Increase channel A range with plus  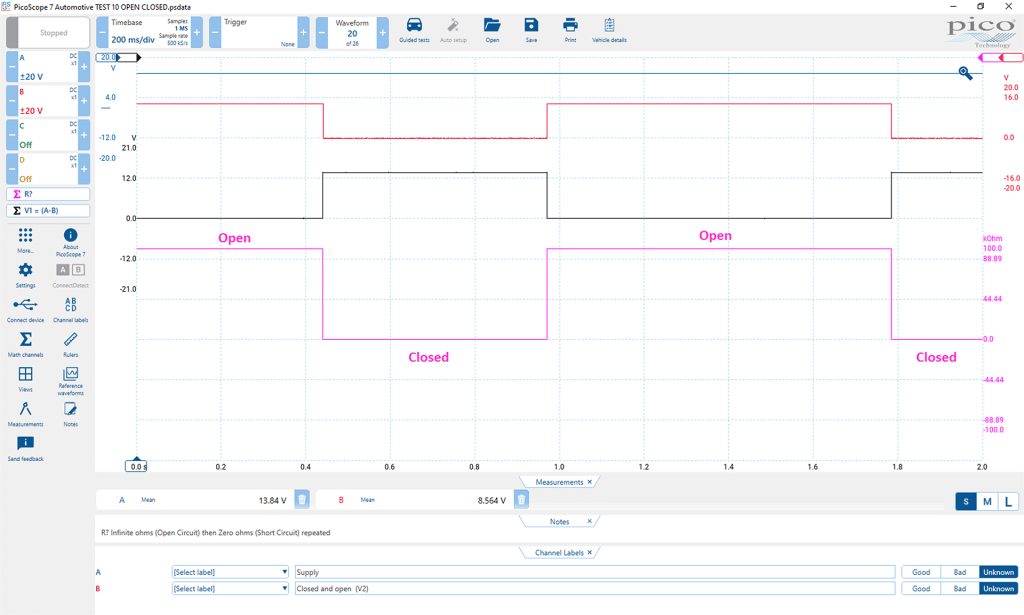(x=84, y=67)
